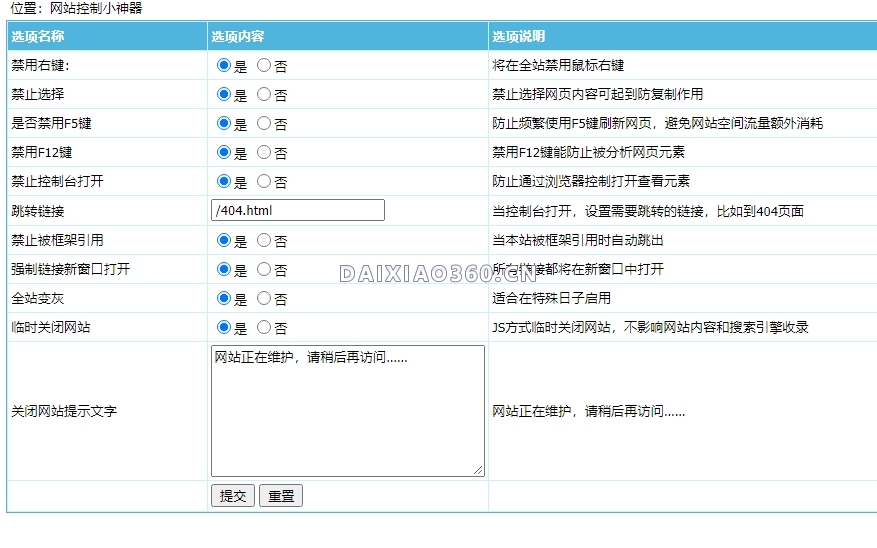Click the textarea resize handle corner
The image size is (877, 548).
pyautogui.click(x=479, y=470)
